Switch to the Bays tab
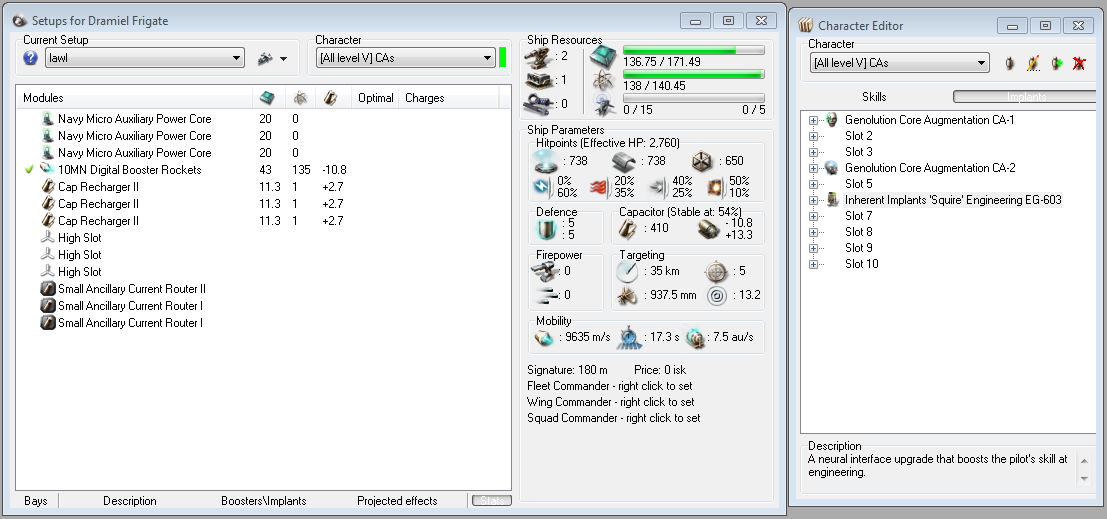This screenshot has width=1107, height=519. click(x=35, y=501)
